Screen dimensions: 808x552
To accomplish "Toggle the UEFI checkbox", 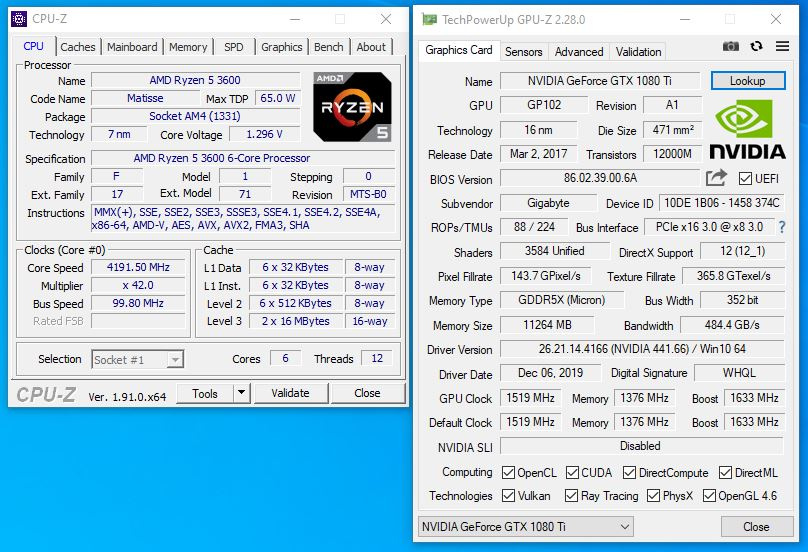I will (x=745, y=179).
